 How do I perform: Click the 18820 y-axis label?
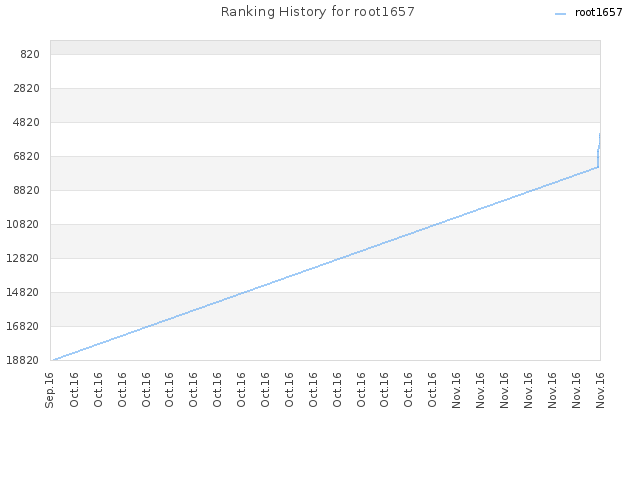click(23, 360)
